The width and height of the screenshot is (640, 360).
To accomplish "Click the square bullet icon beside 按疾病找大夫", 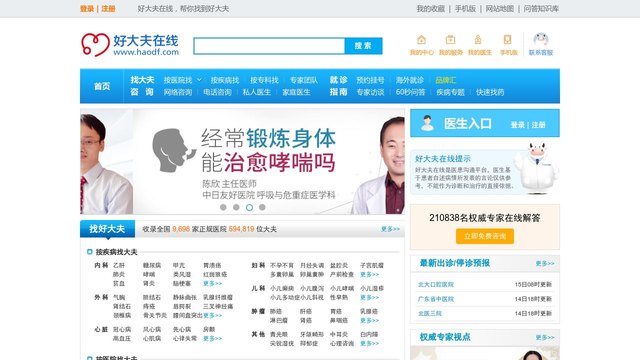I will 90,252.
